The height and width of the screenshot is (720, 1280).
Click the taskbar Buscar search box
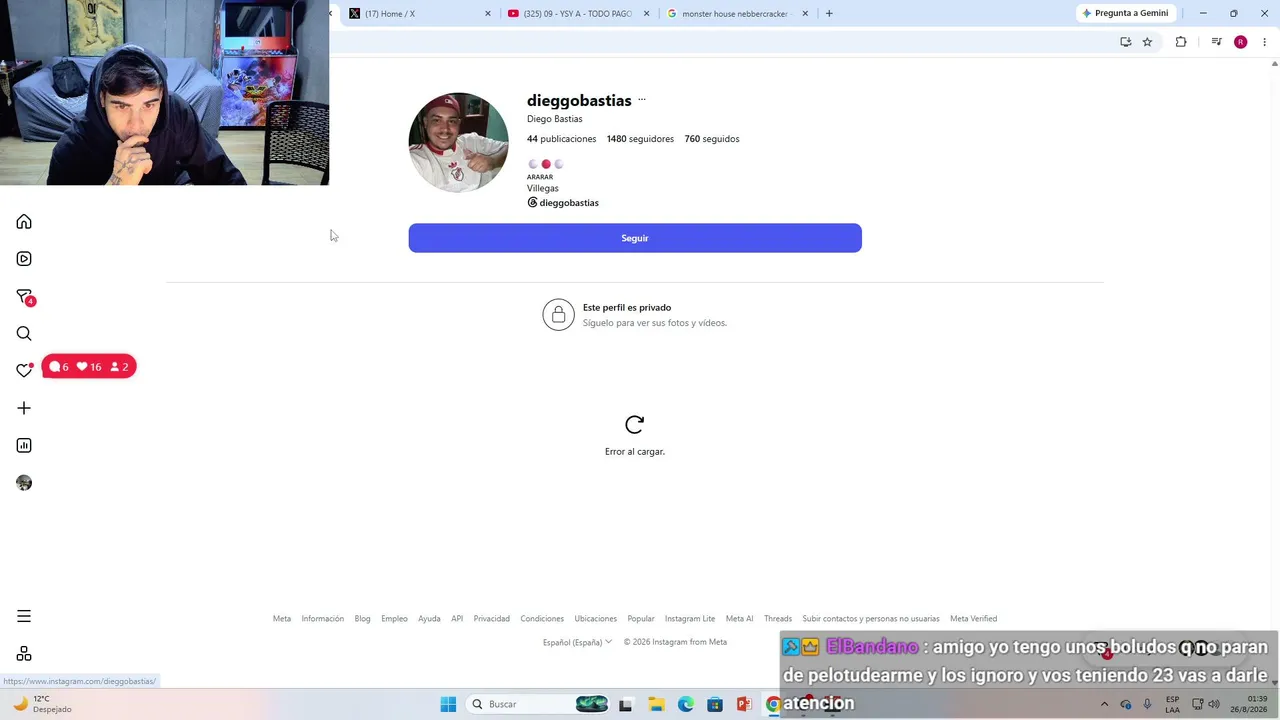click(540, 704)
